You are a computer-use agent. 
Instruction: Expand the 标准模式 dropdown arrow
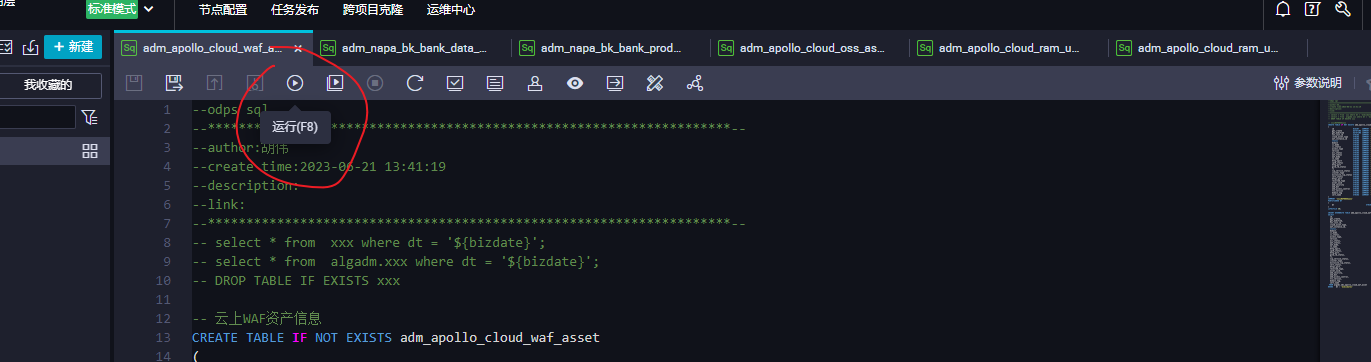(x=149, y=9)
